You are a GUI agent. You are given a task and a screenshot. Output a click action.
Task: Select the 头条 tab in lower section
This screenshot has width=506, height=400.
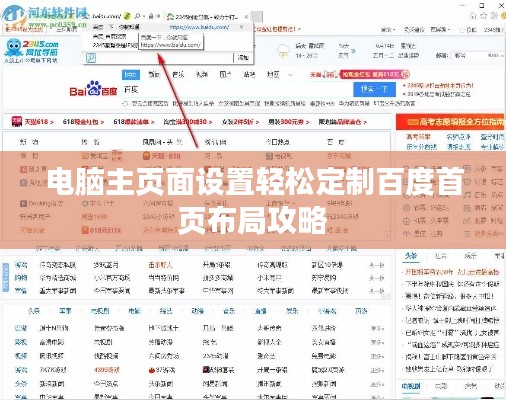[34, 311]
